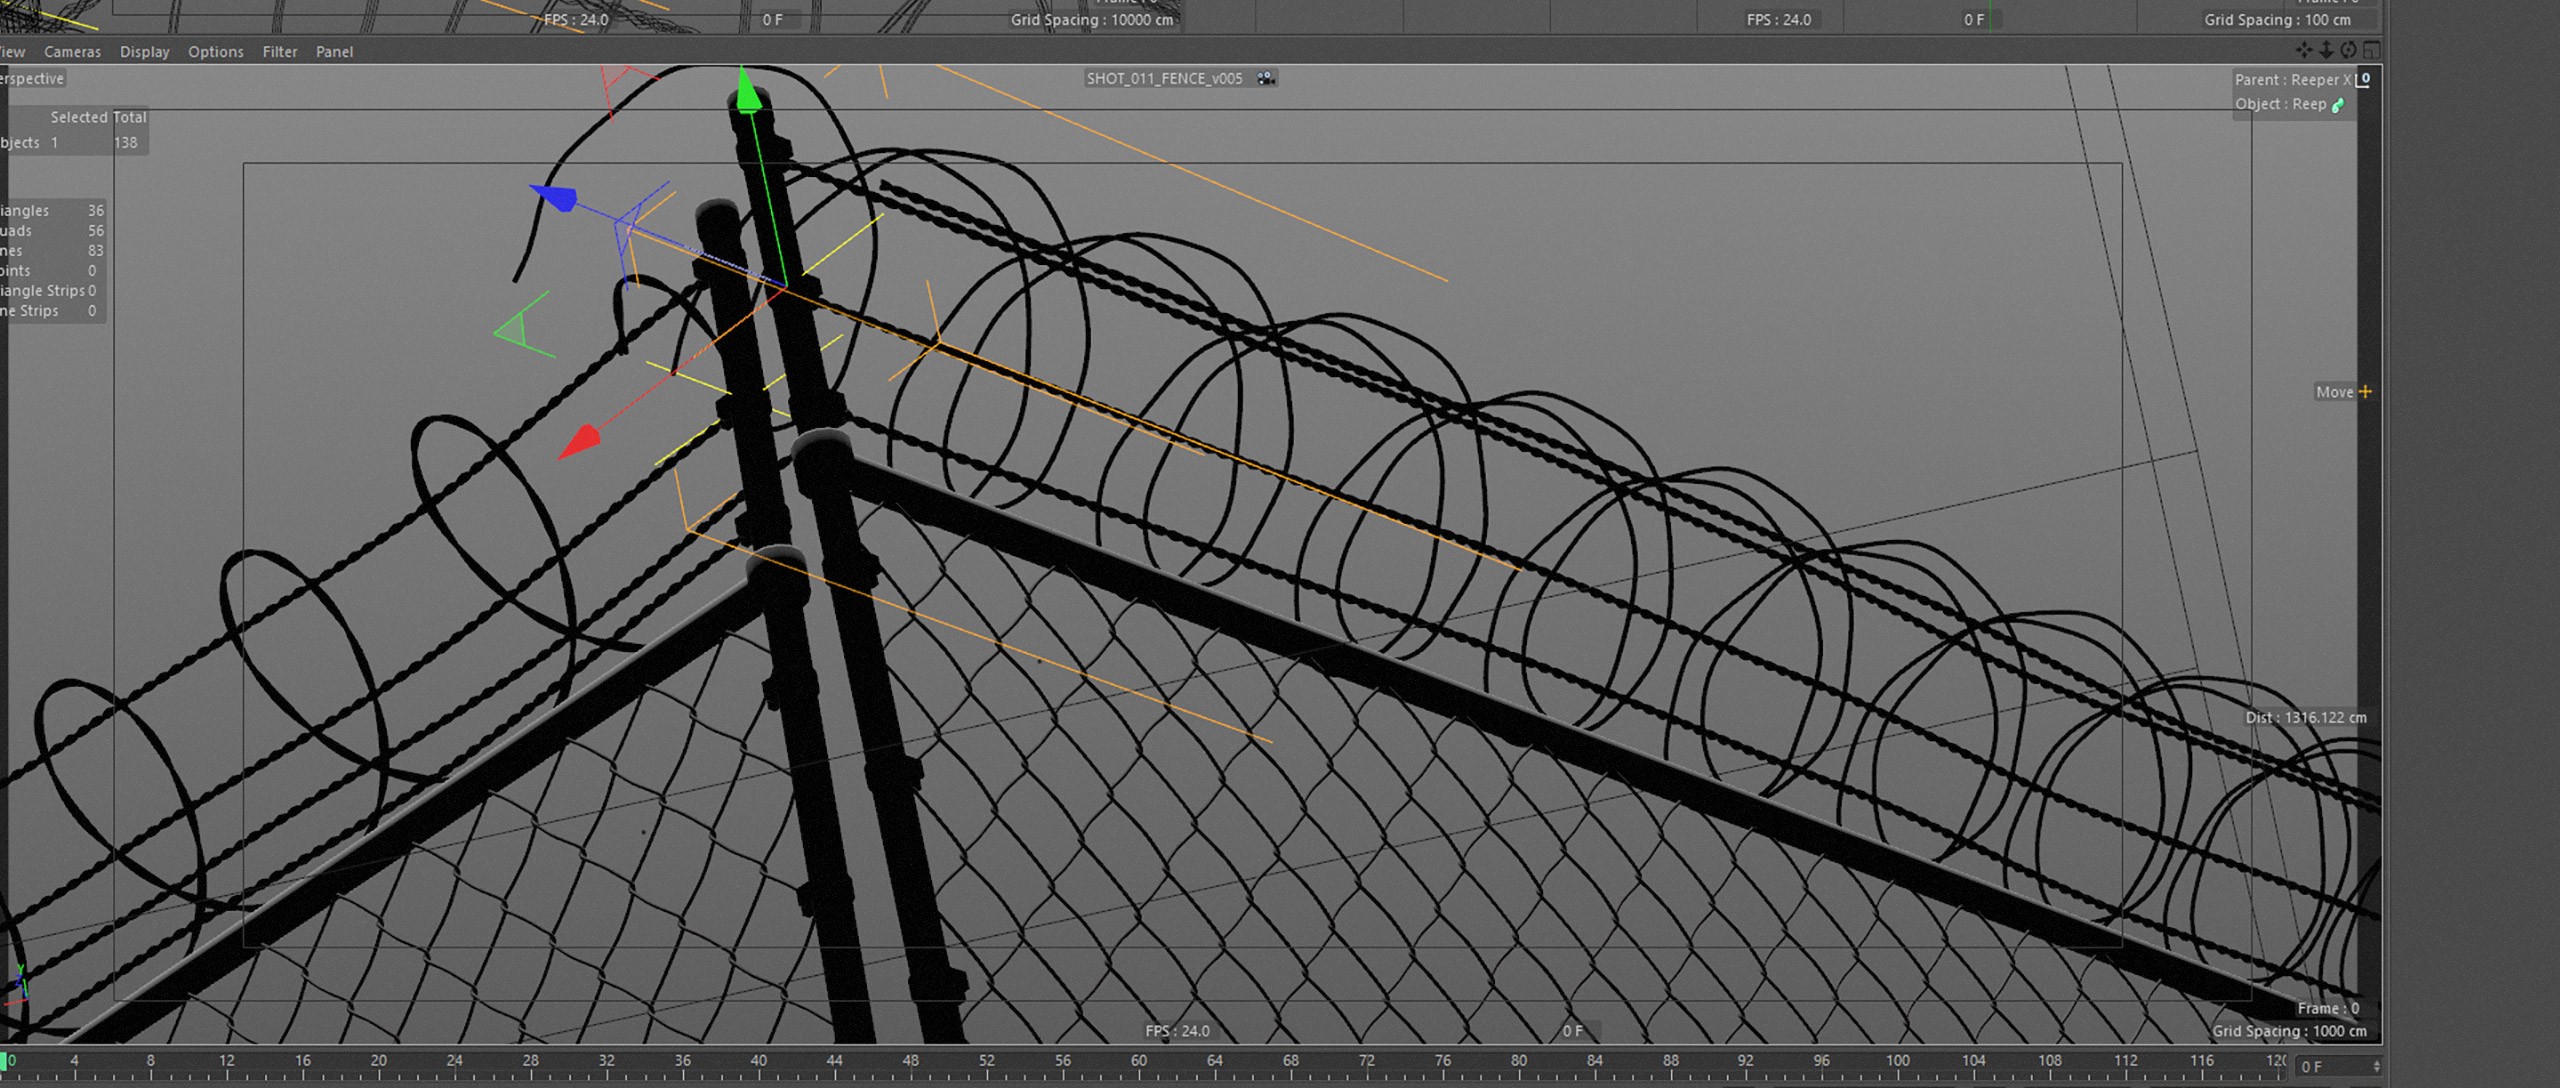Open the Options viewport menu
Image resolution: width=2560 pixels, height=1088 pixels.
[x=216, y=52]
